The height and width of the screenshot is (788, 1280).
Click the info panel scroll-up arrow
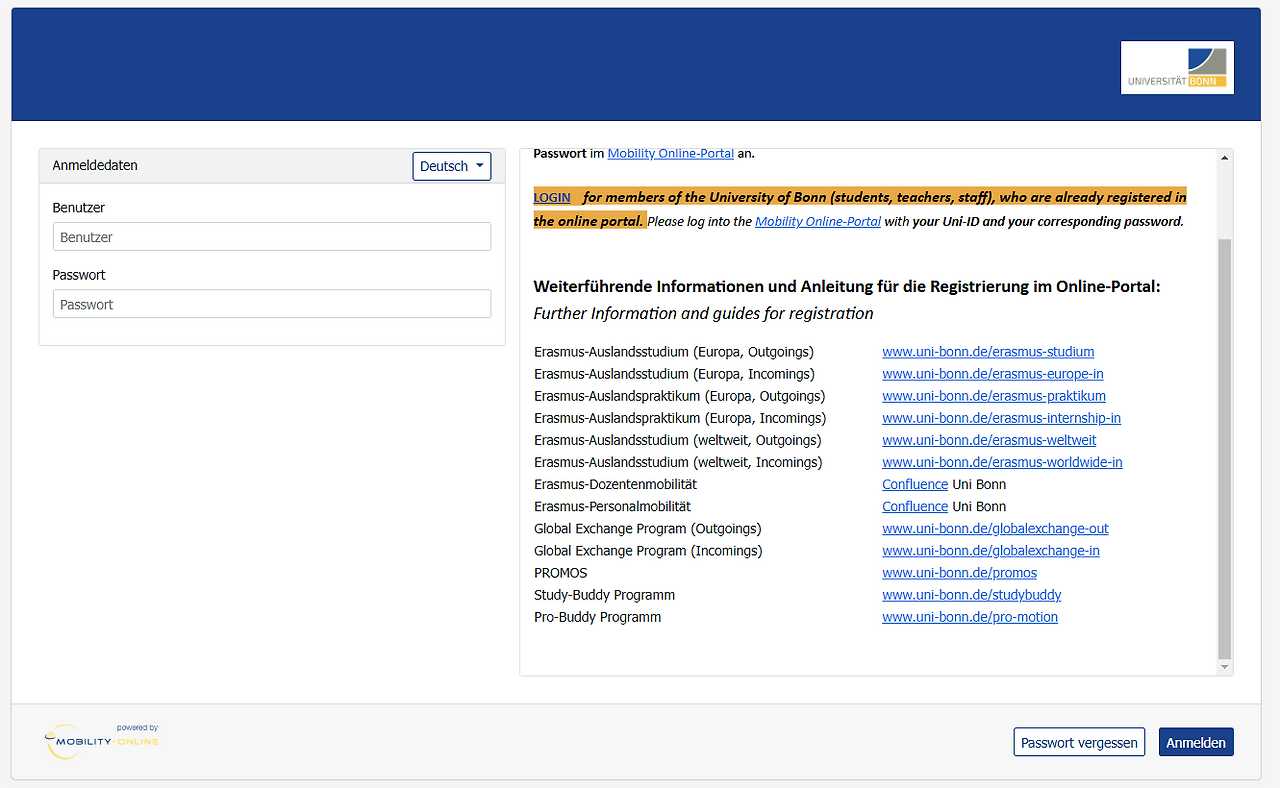pos(1225,158)
